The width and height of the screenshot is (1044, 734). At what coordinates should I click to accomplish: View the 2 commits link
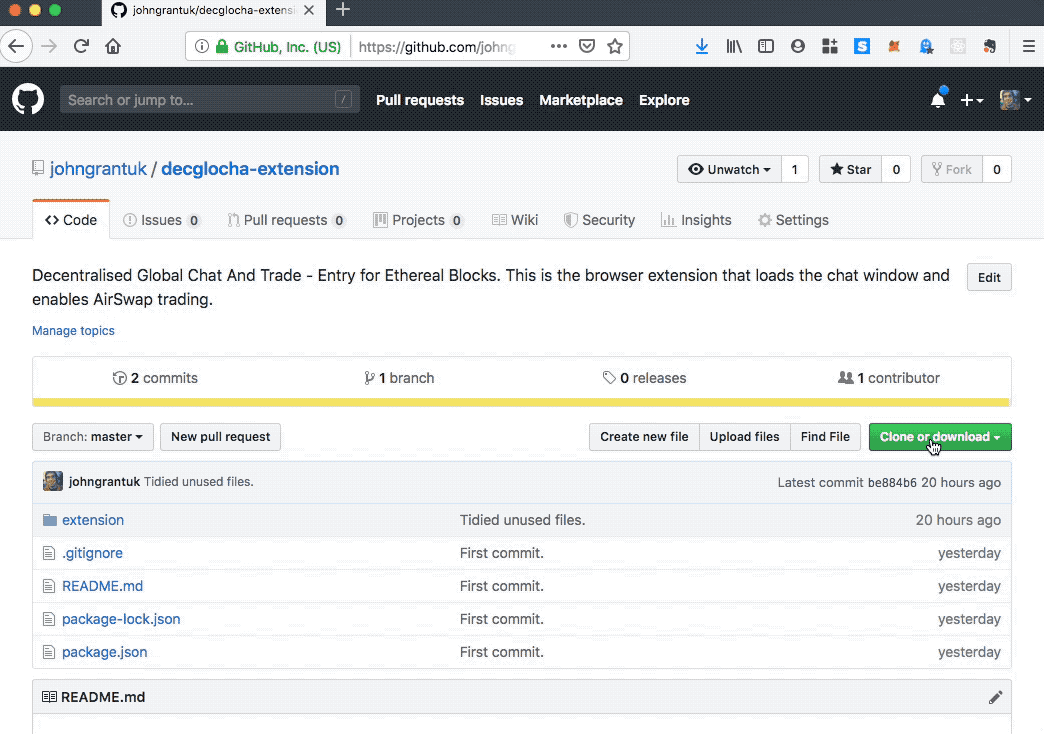point(155,378)
